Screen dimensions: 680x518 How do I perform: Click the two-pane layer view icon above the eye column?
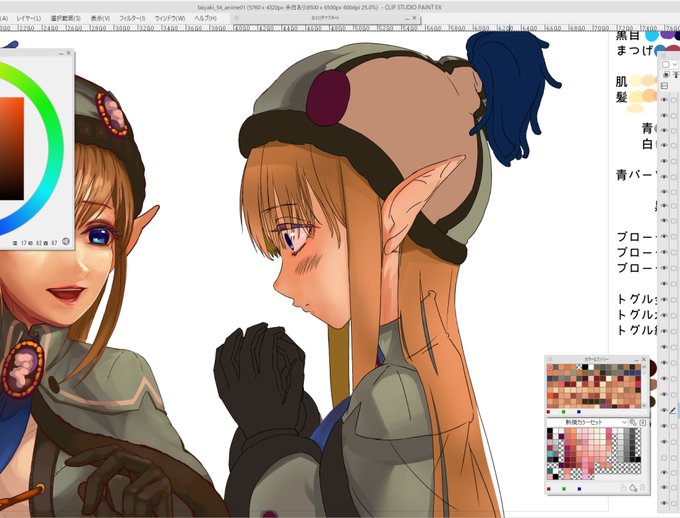click(664, 86)
